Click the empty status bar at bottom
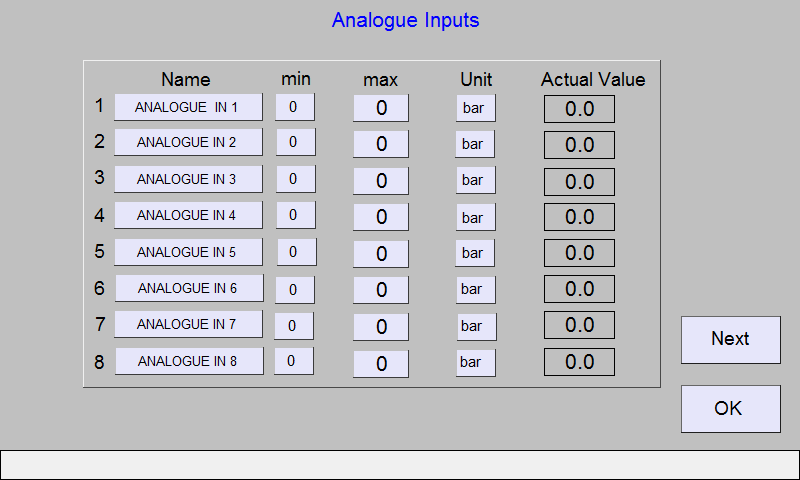This screenshot has width=800, height=480. [x=400, y=465]
